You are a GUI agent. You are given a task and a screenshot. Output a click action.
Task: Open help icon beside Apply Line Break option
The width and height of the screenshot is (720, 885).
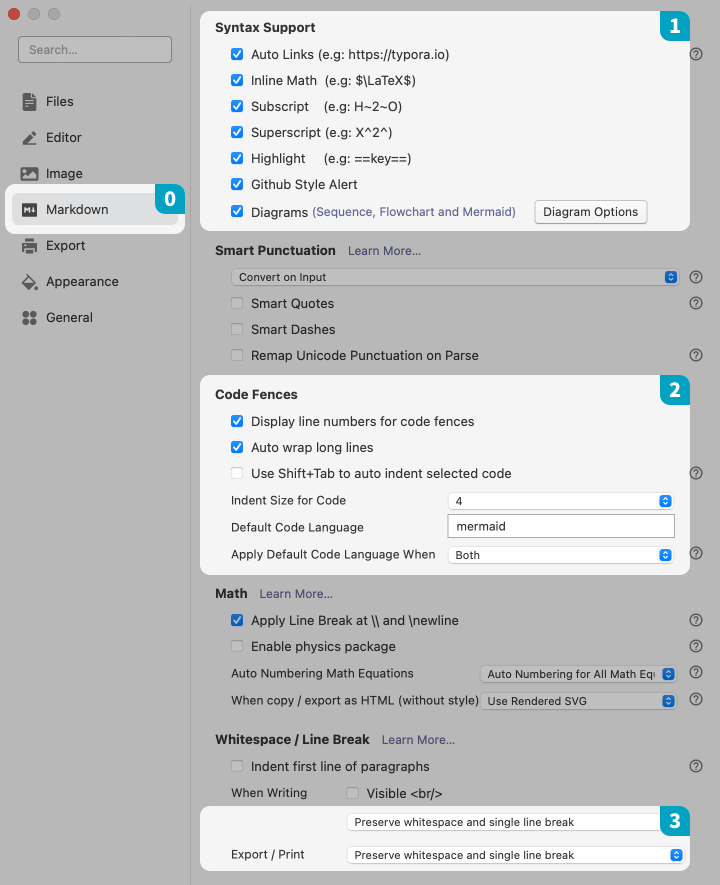[696, 620]
